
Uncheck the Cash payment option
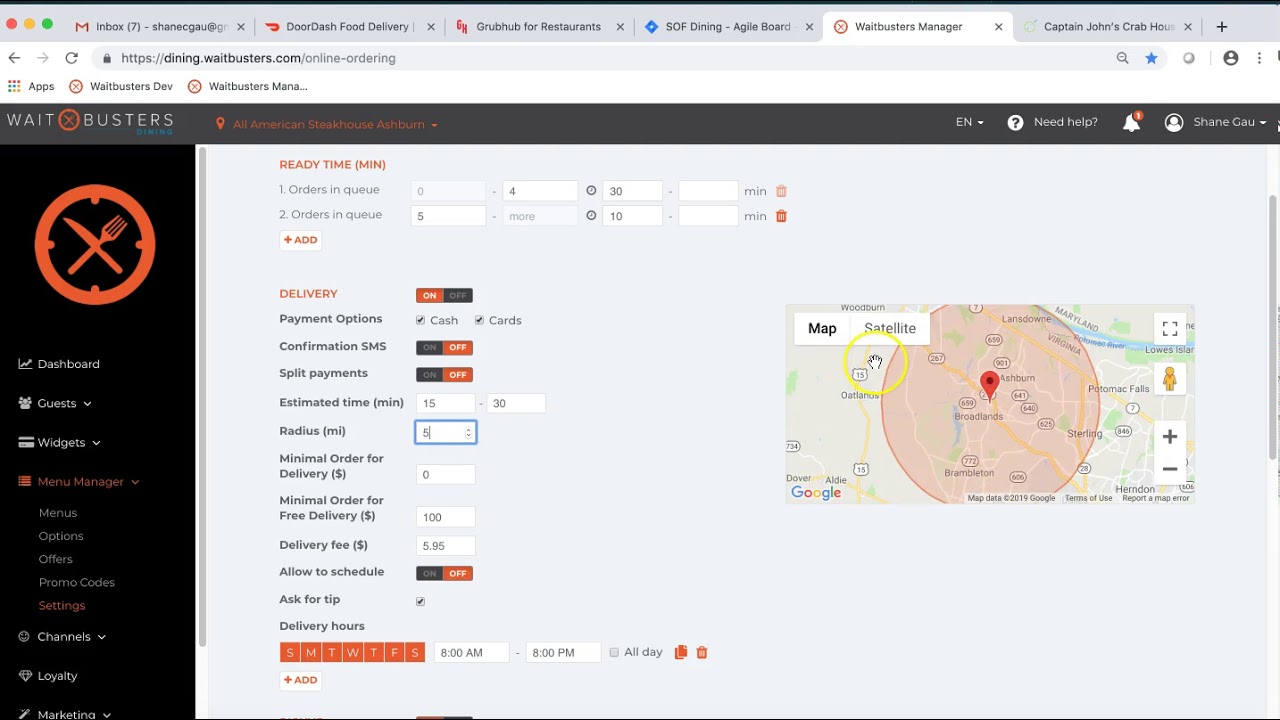[421, 320]
